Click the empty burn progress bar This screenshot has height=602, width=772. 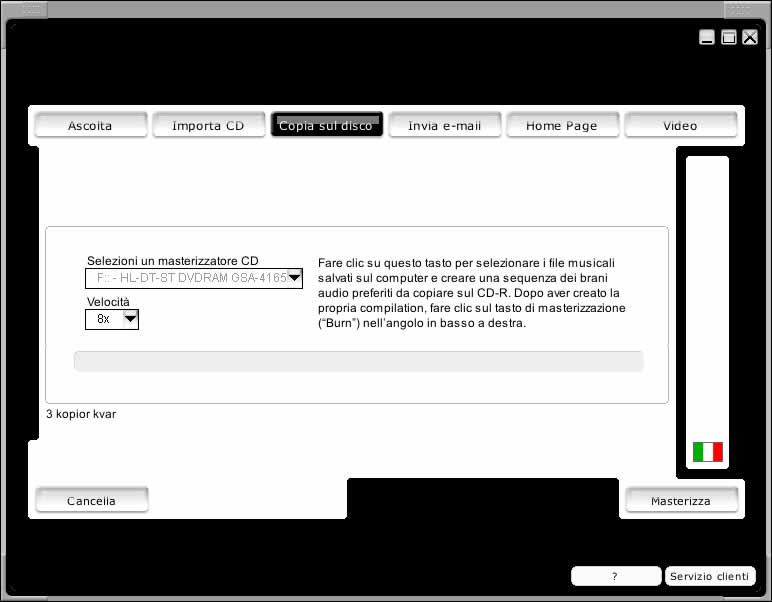(358, 361)
